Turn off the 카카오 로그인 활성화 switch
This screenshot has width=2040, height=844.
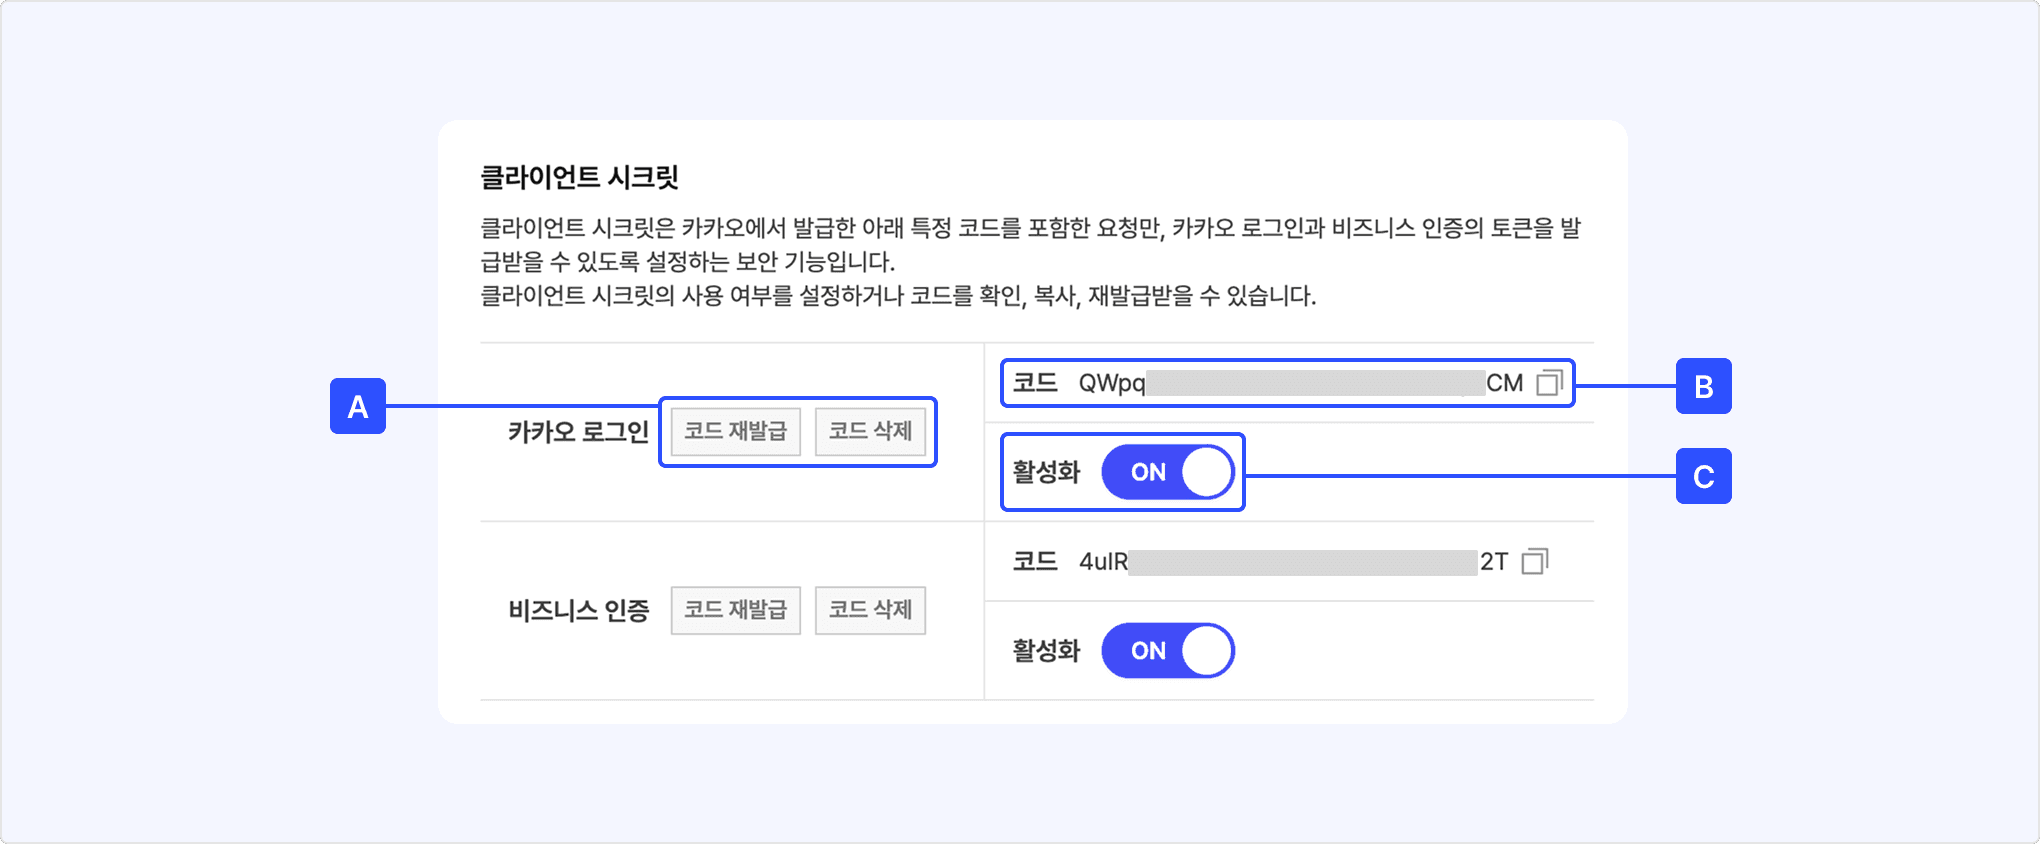click(1167, 472)
